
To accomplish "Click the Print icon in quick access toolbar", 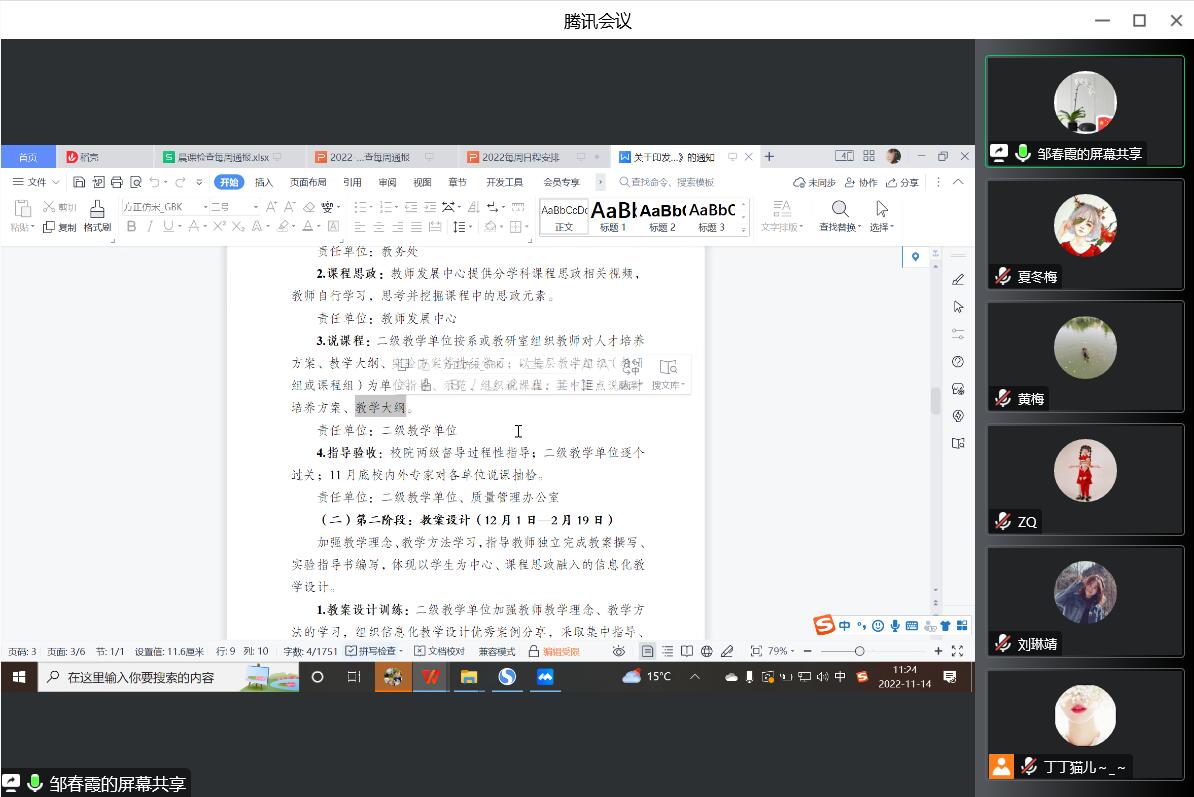I will click(x=117, y=182).
